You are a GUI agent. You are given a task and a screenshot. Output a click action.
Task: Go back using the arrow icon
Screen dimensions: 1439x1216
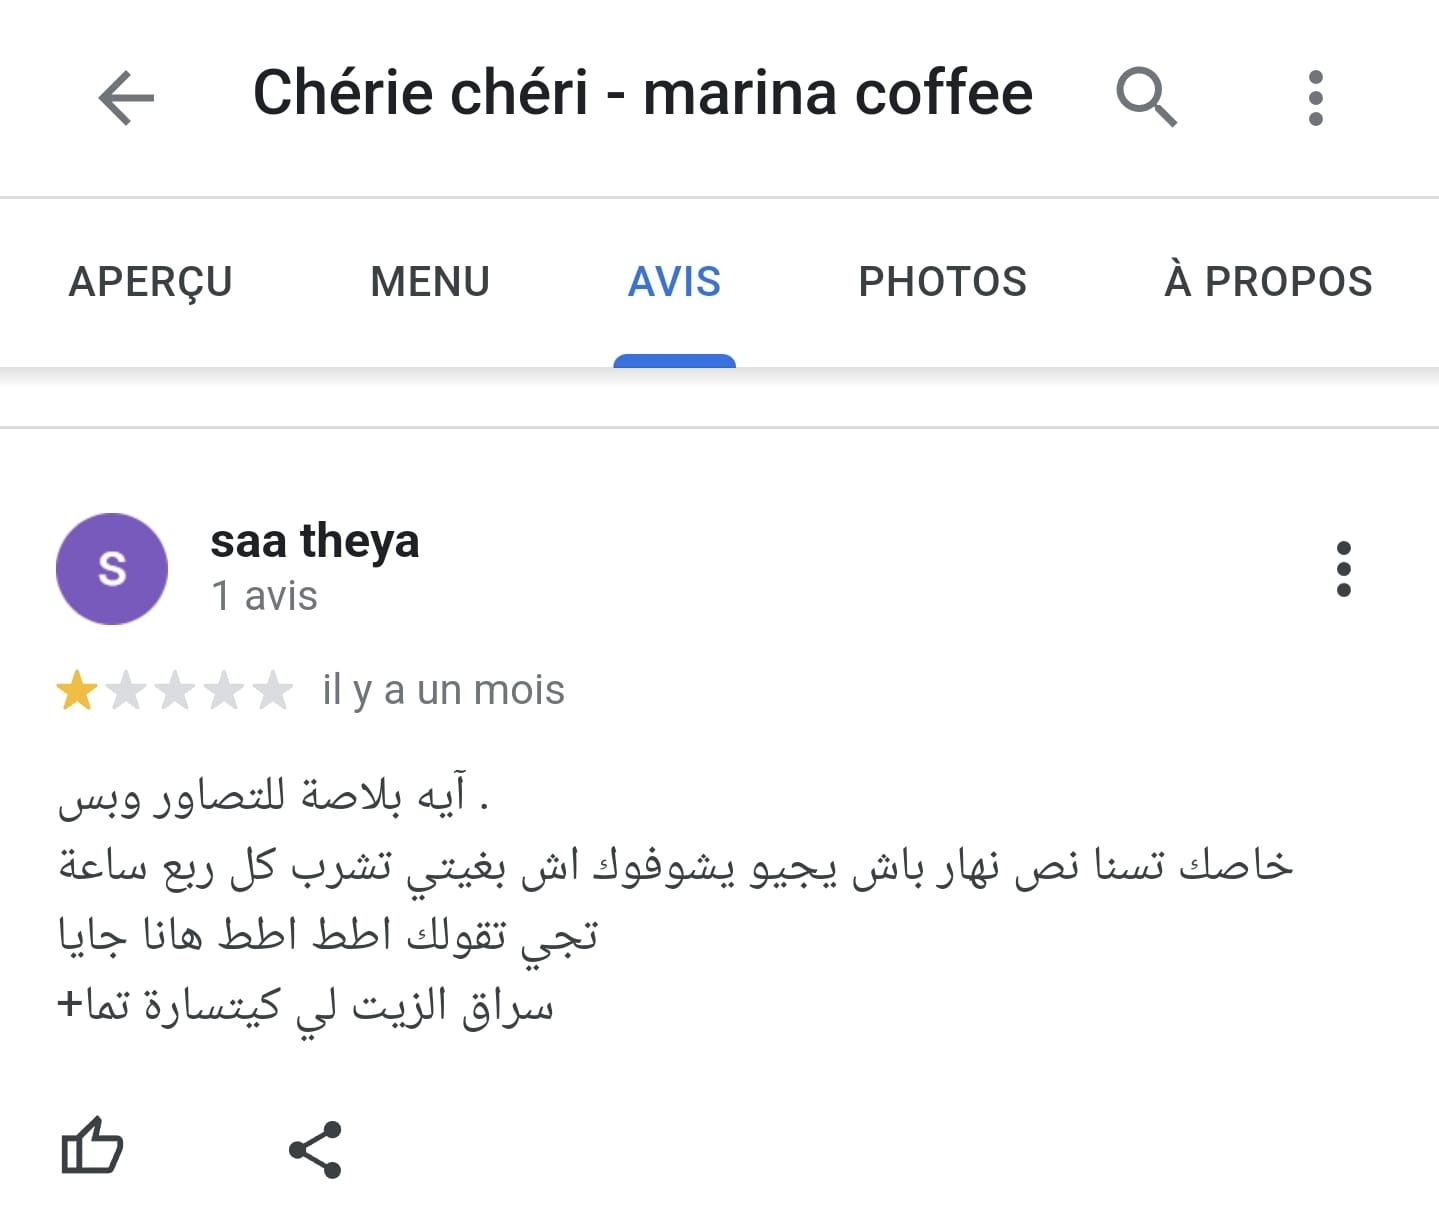click(126, 97)
